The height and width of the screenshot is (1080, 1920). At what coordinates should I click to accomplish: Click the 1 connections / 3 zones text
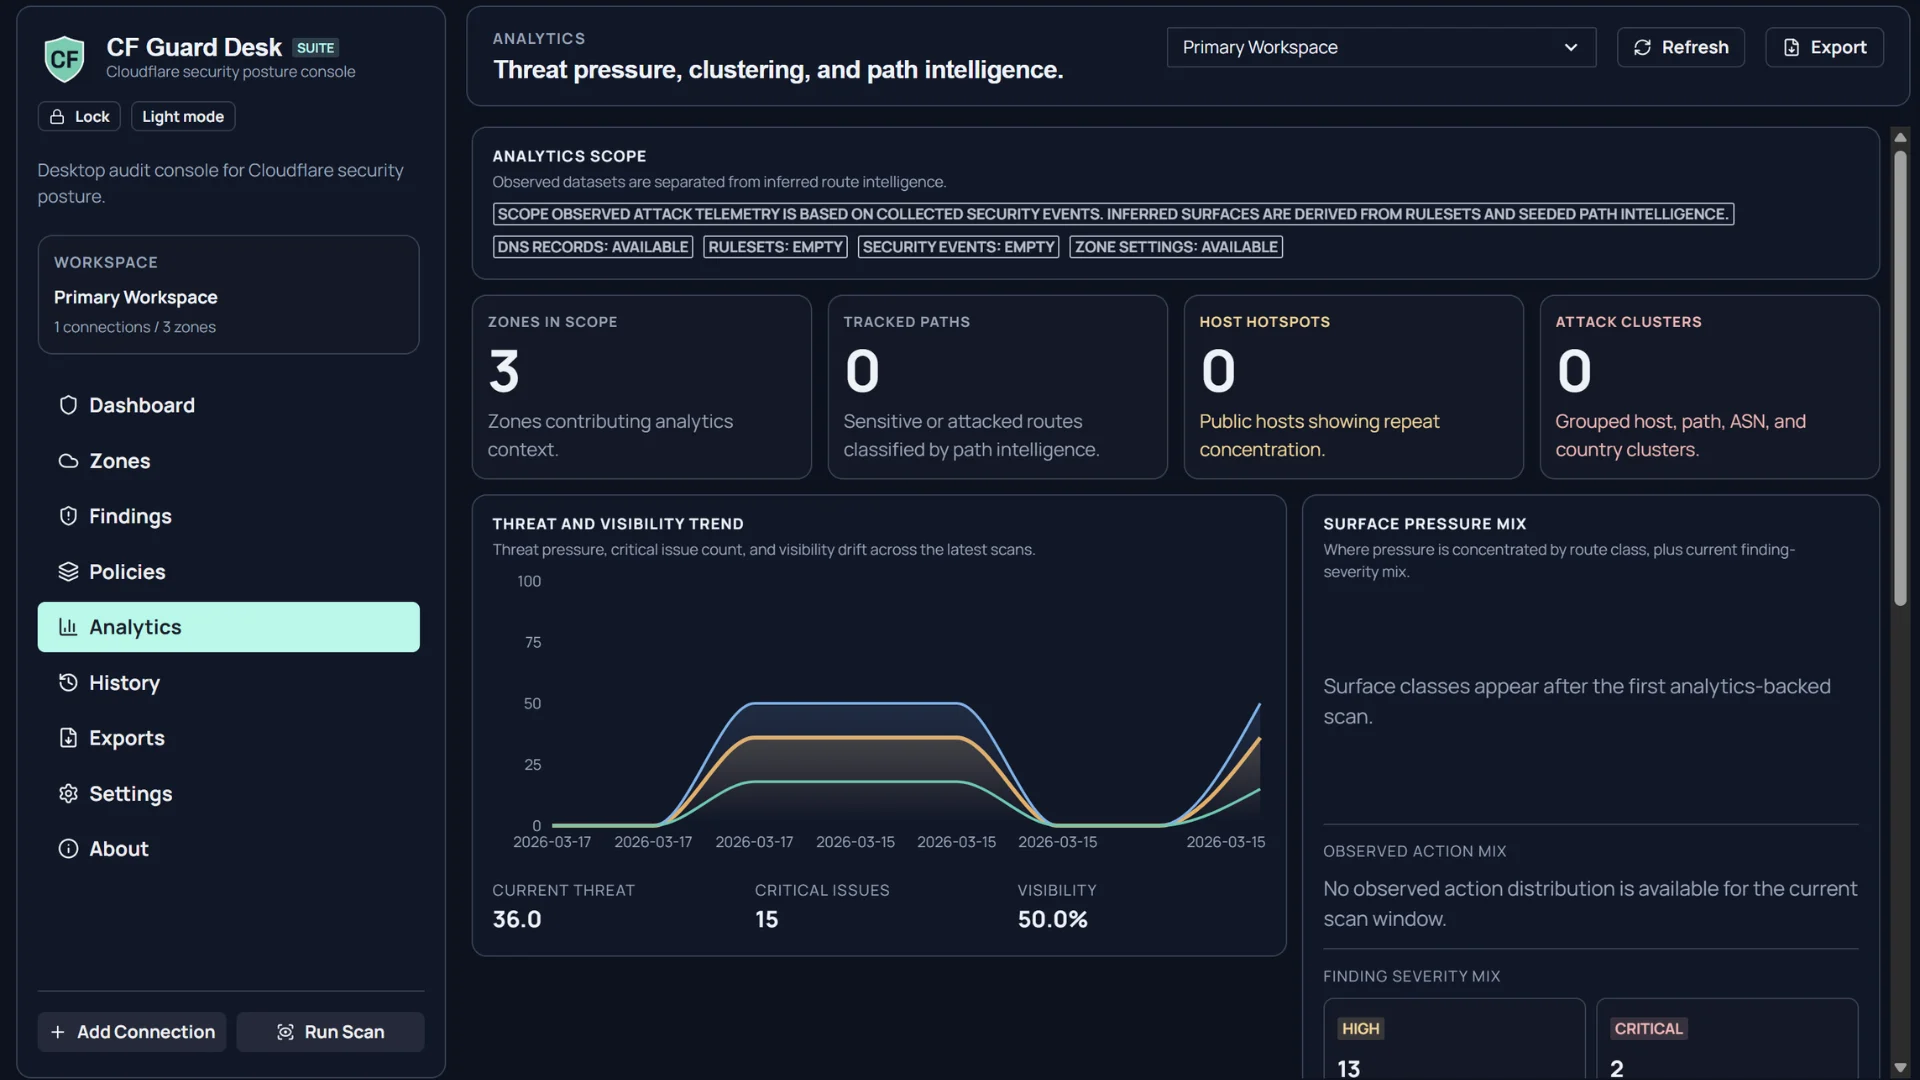tap(135, 327)
